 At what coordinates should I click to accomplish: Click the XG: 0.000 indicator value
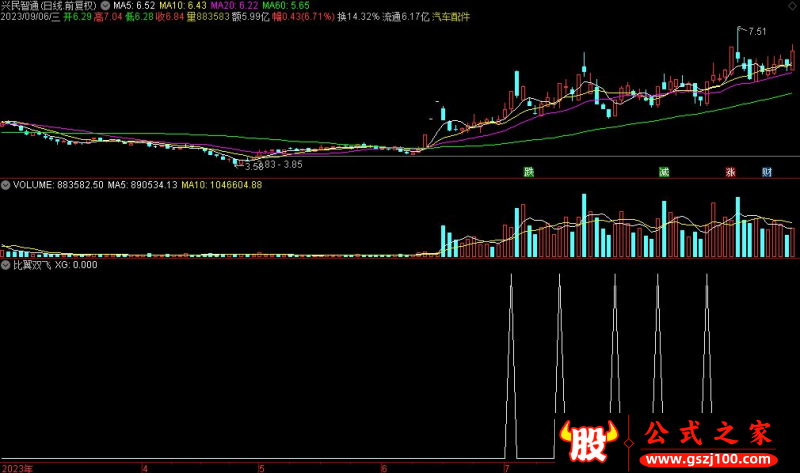76,265
